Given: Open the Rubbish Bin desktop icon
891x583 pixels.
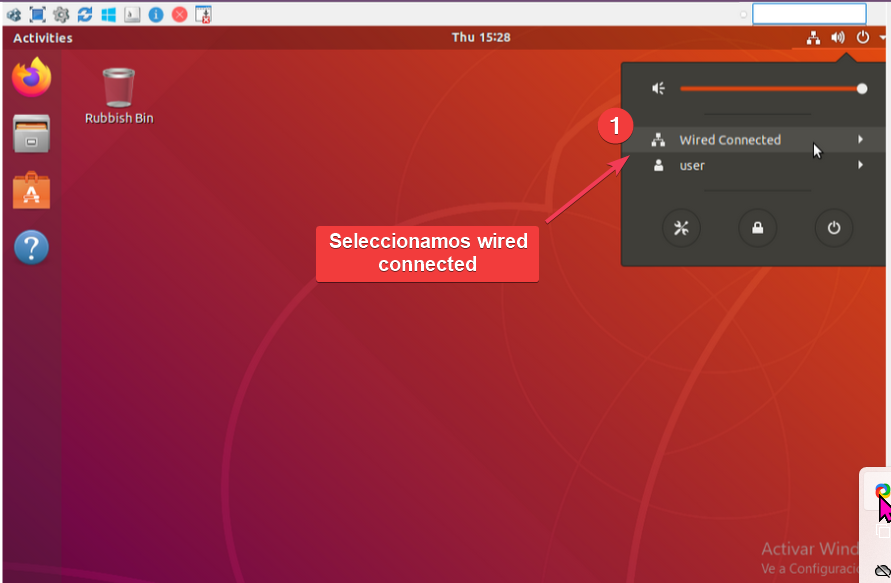Looking at the screenshot, I should [119, 88].
